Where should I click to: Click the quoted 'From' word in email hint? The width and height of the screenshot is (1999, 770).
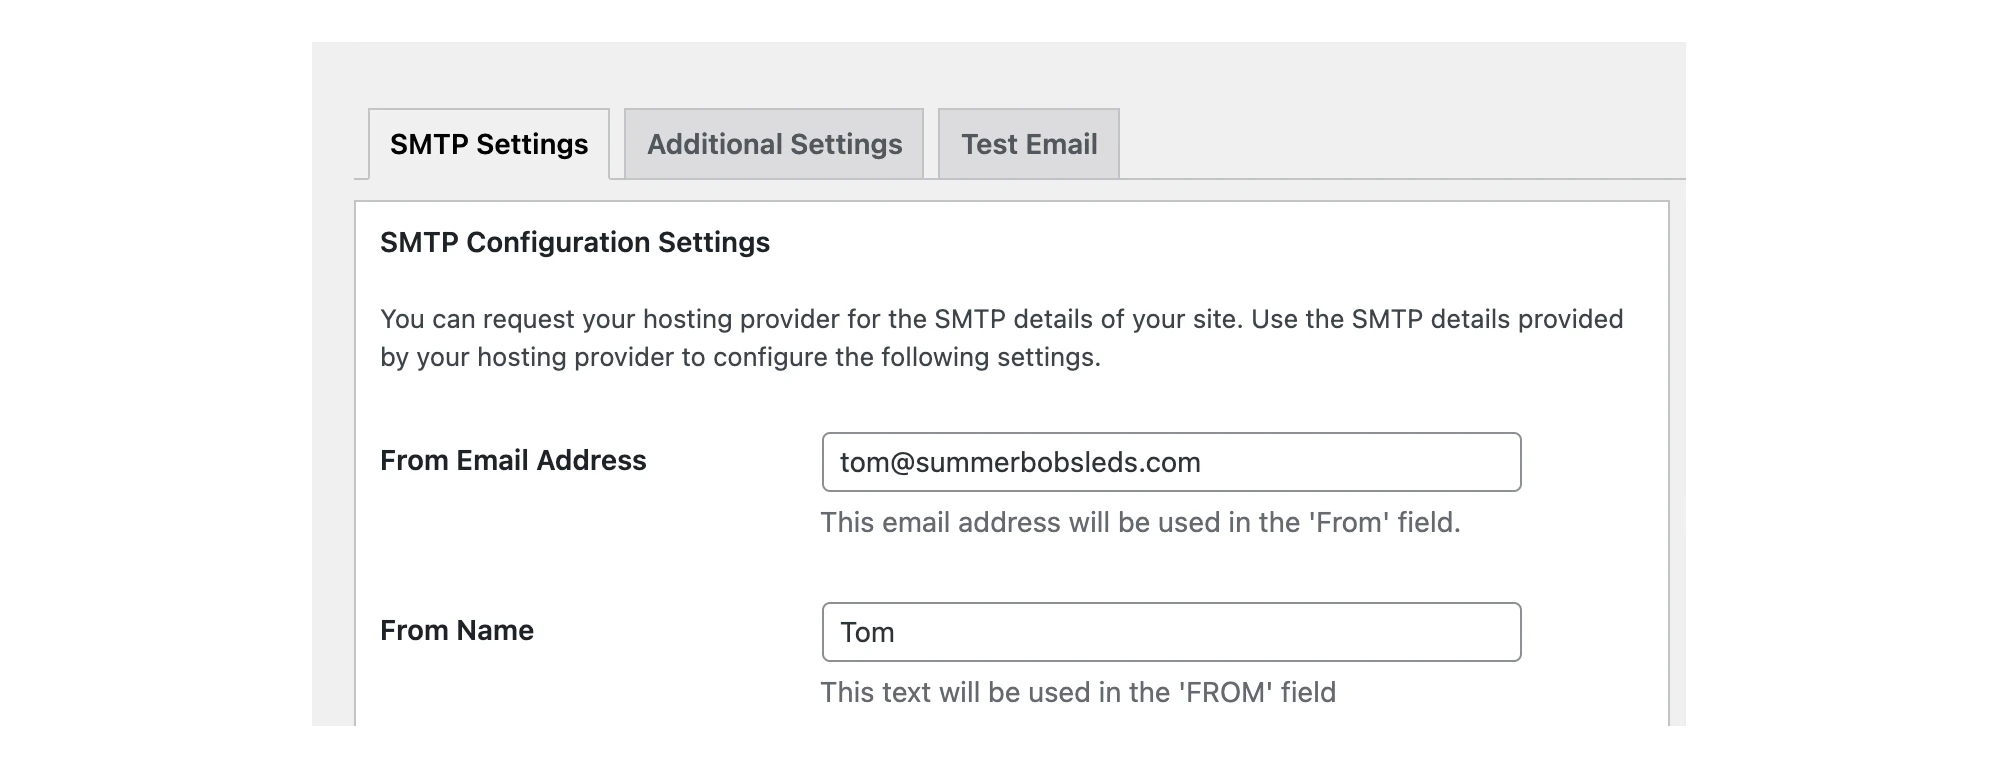coord(1349,523)
